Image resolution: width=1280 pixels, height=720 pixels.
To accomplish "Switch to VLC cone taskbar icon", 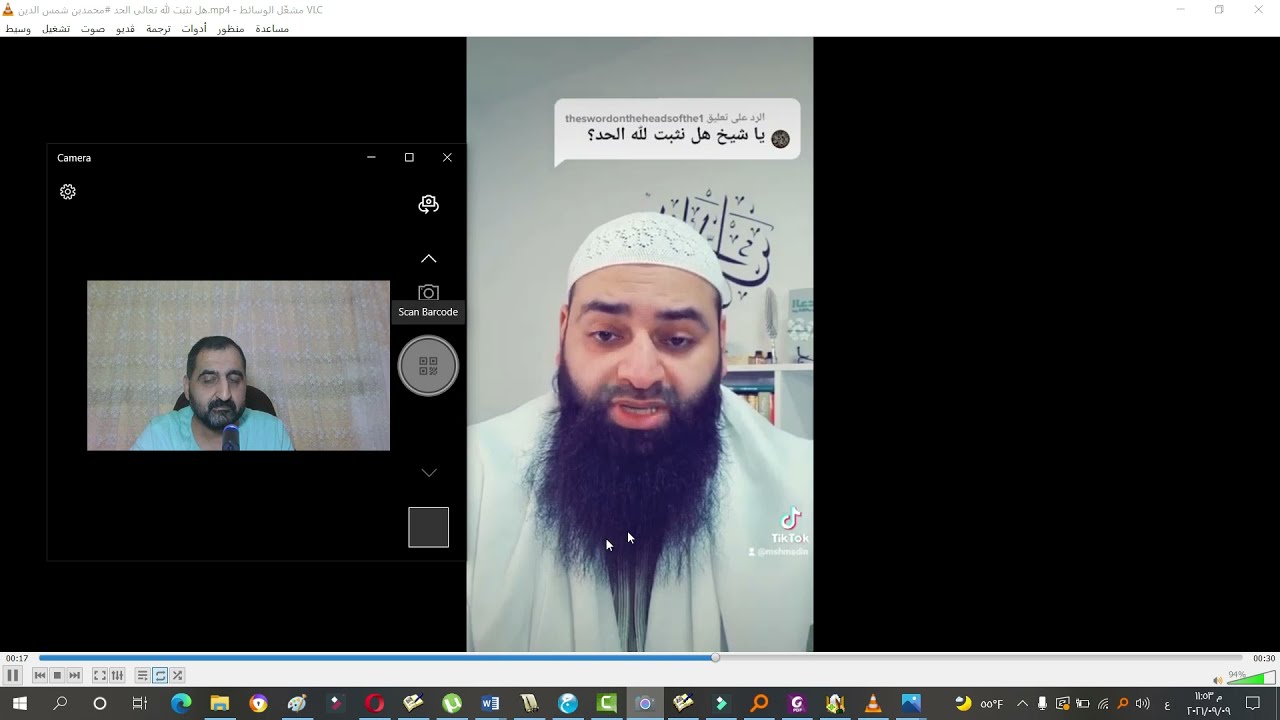I will (x=873, y=704).
